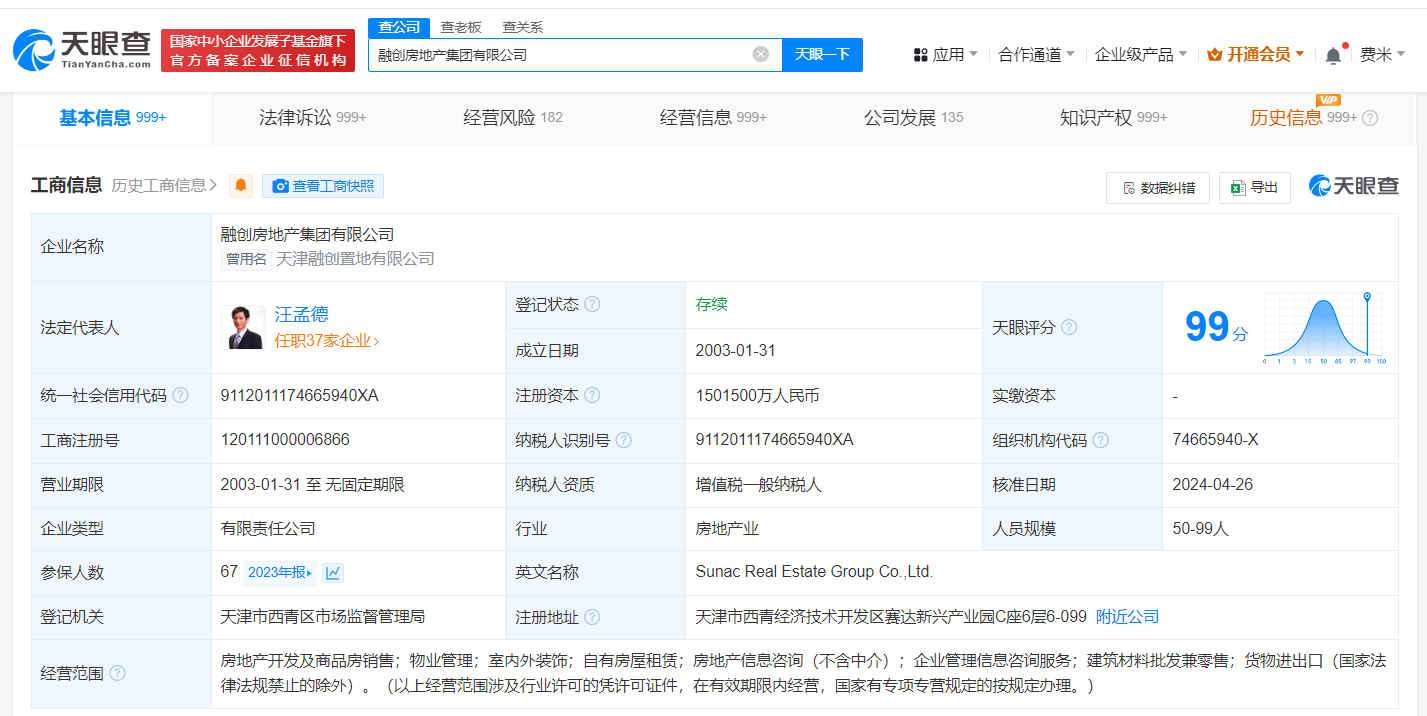Click the 天眼一下 search button
This screenshot has height=716, width=1427.
[822, 55]
